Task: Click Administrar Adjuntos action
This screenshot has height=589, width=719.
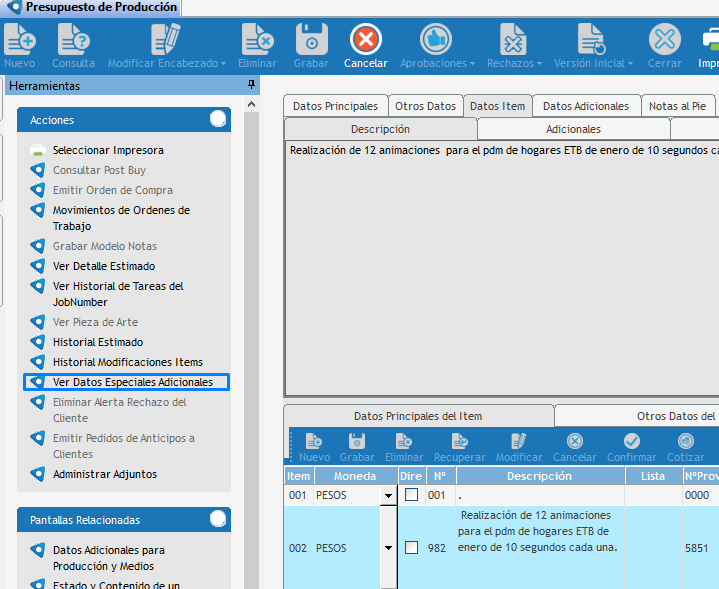Action: click(104, 474)
